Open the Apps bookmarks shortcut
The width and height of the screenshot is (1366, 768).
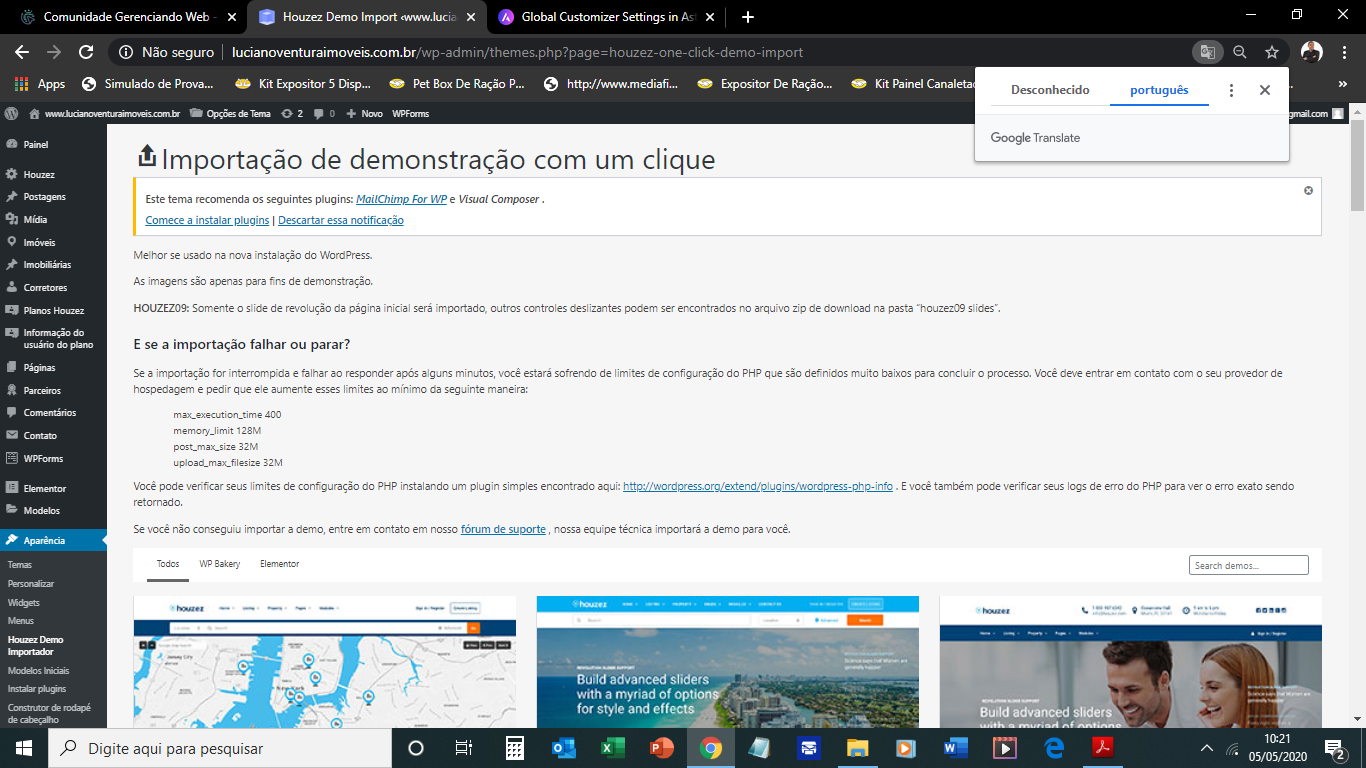point(40,84)
